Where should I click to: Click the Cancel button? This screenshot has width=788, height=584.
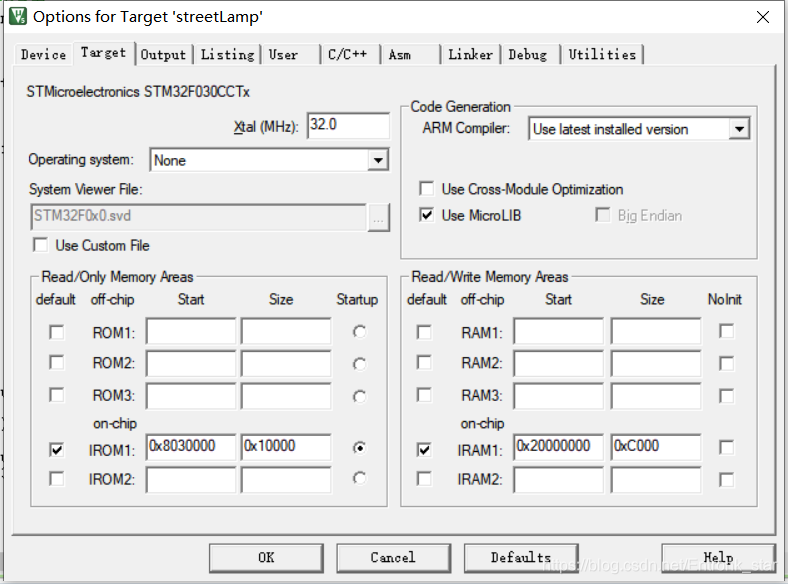pyautogui.click(x=393, y=558)
